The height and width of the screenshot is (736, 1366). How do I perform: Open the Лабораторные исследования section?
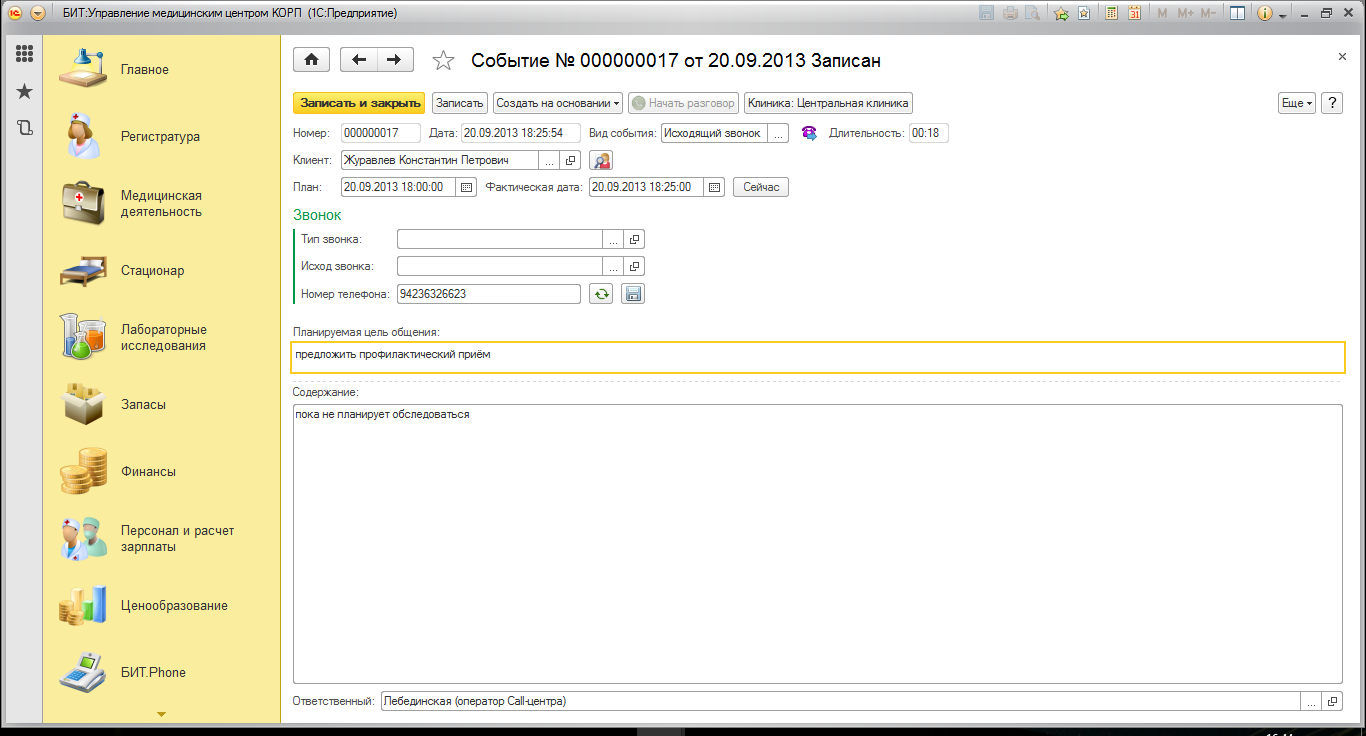tap(163, 338)
